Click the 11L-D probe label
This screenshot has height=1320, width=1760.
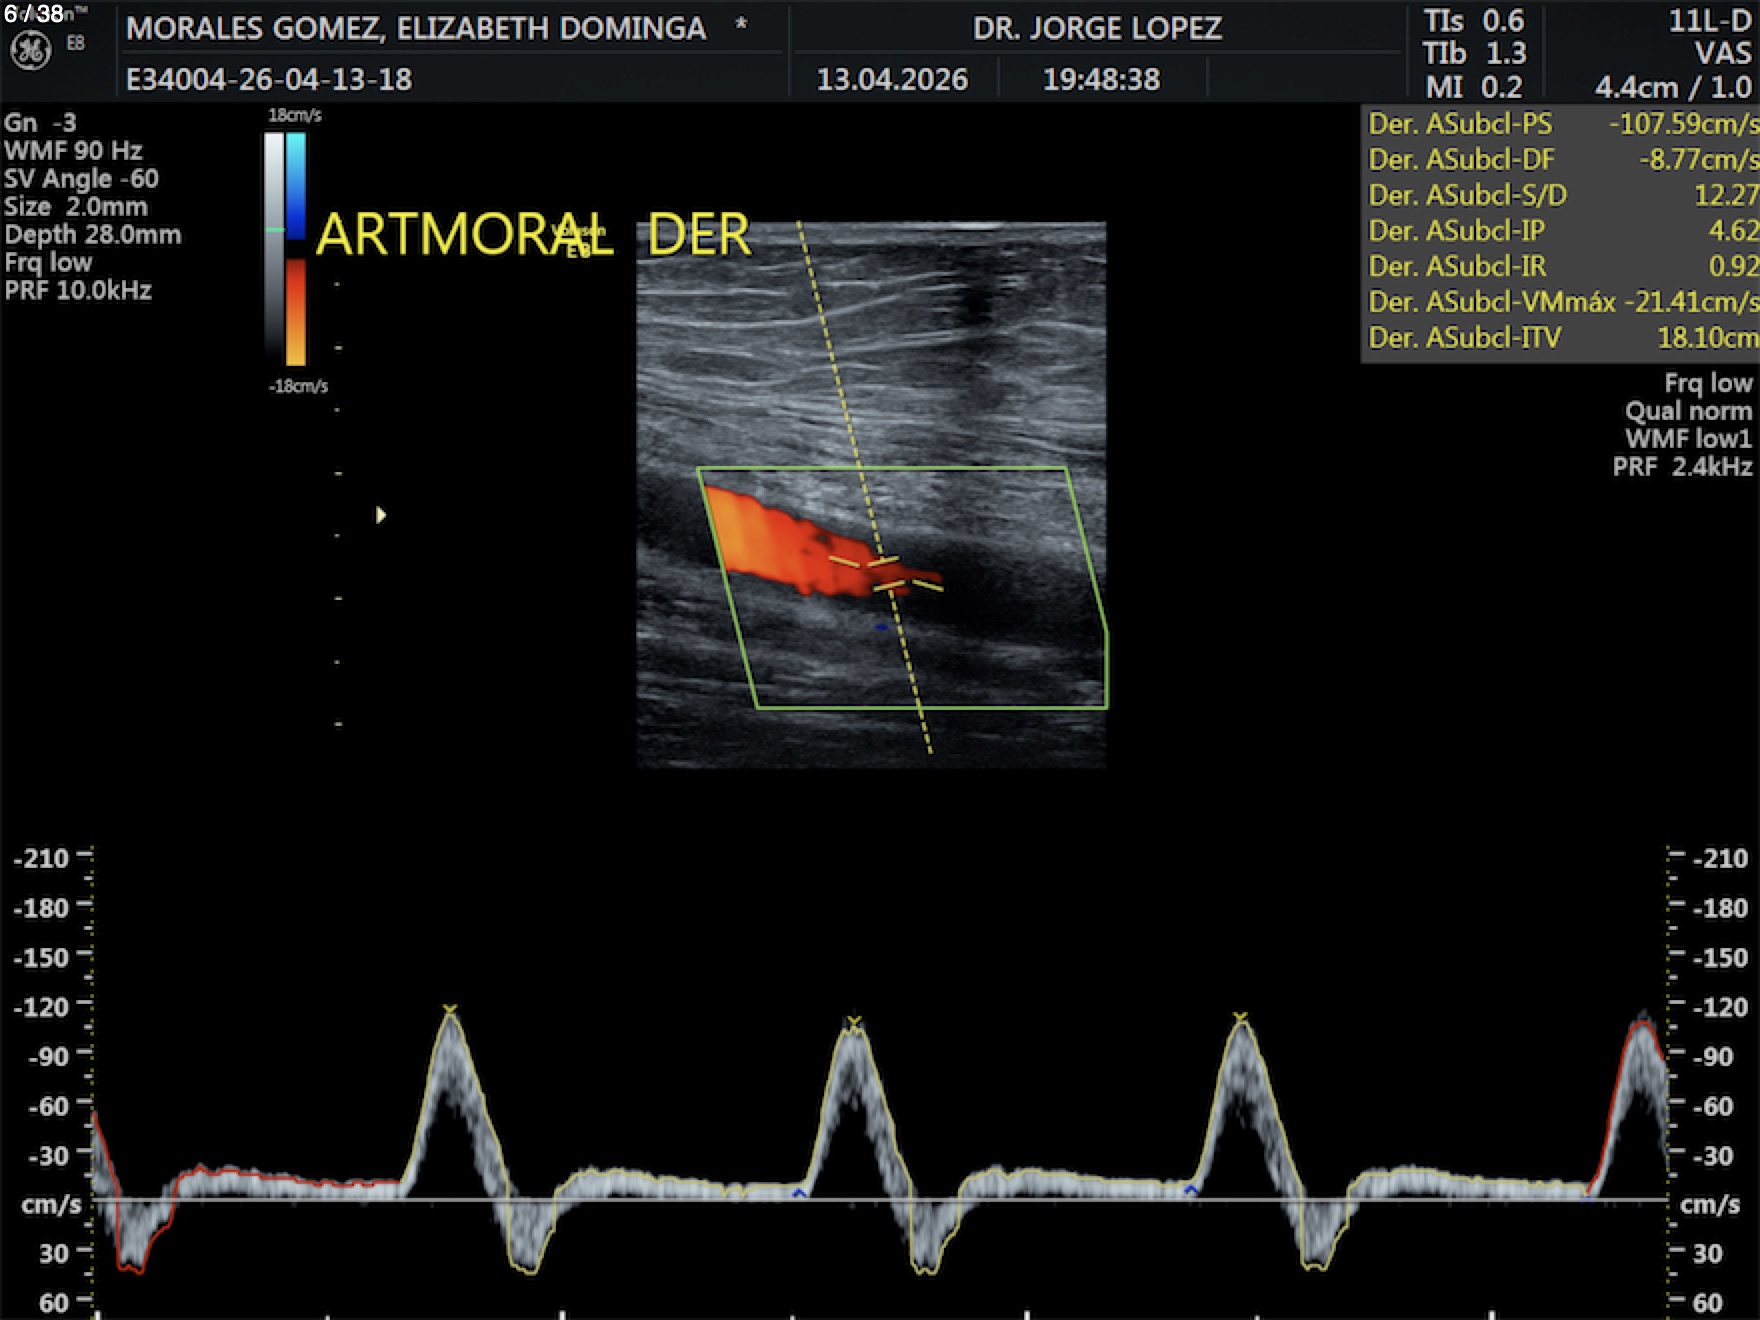(1709, 21)
